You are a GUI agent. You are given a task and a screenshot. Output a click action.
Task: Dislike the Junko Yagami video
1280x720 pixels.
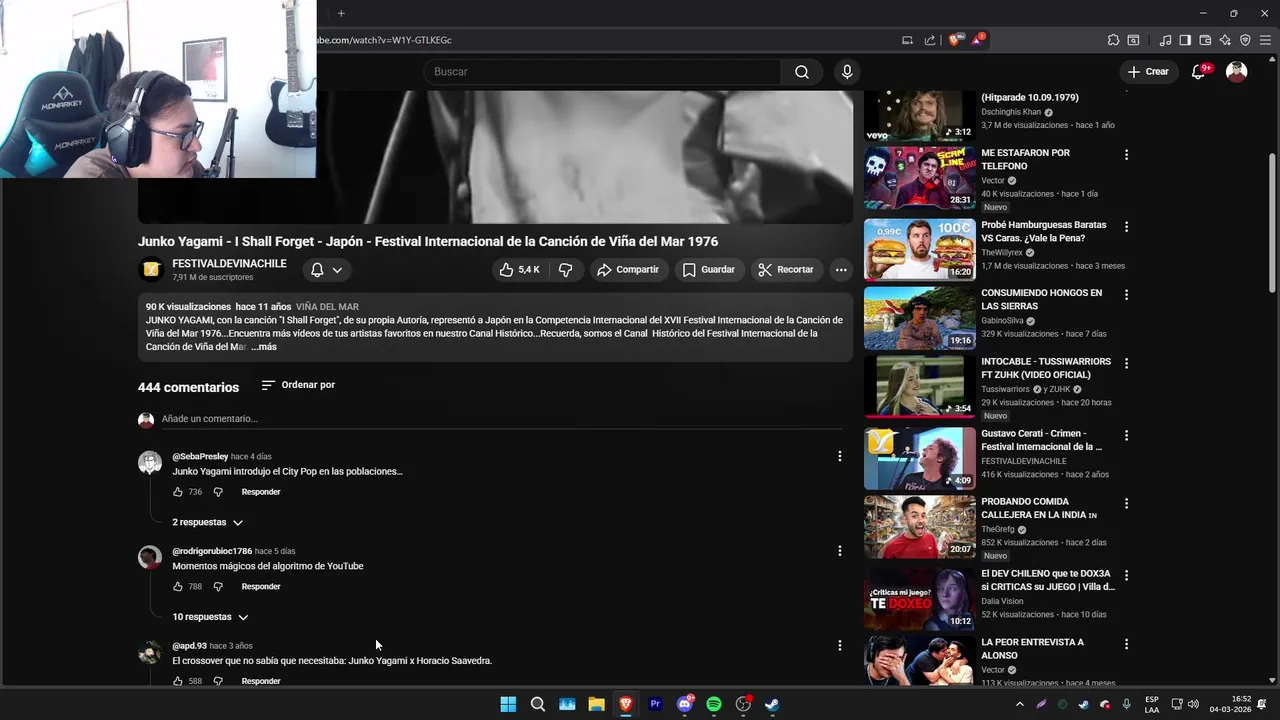[565, 270]
